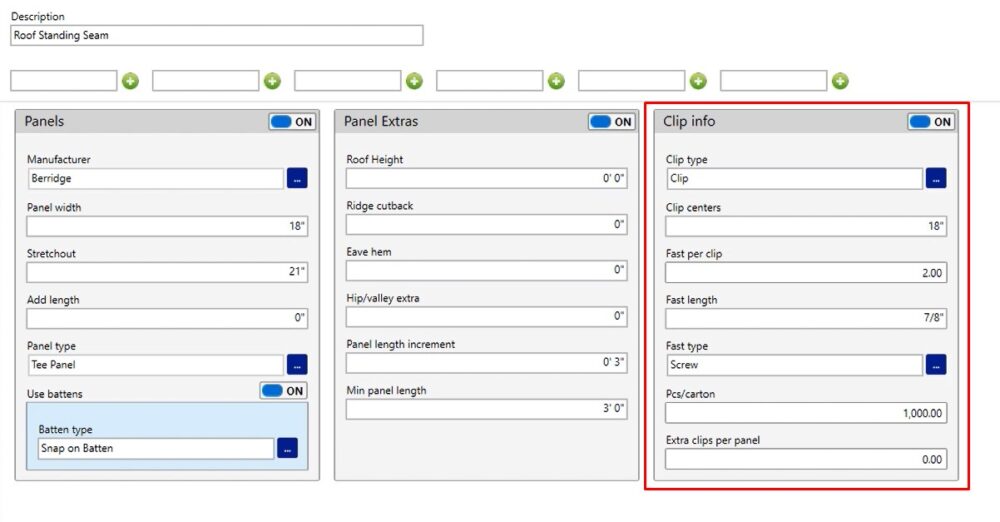Open Batten type browse button
This screenshot has width=1000, height=522.
click(288, 448)
